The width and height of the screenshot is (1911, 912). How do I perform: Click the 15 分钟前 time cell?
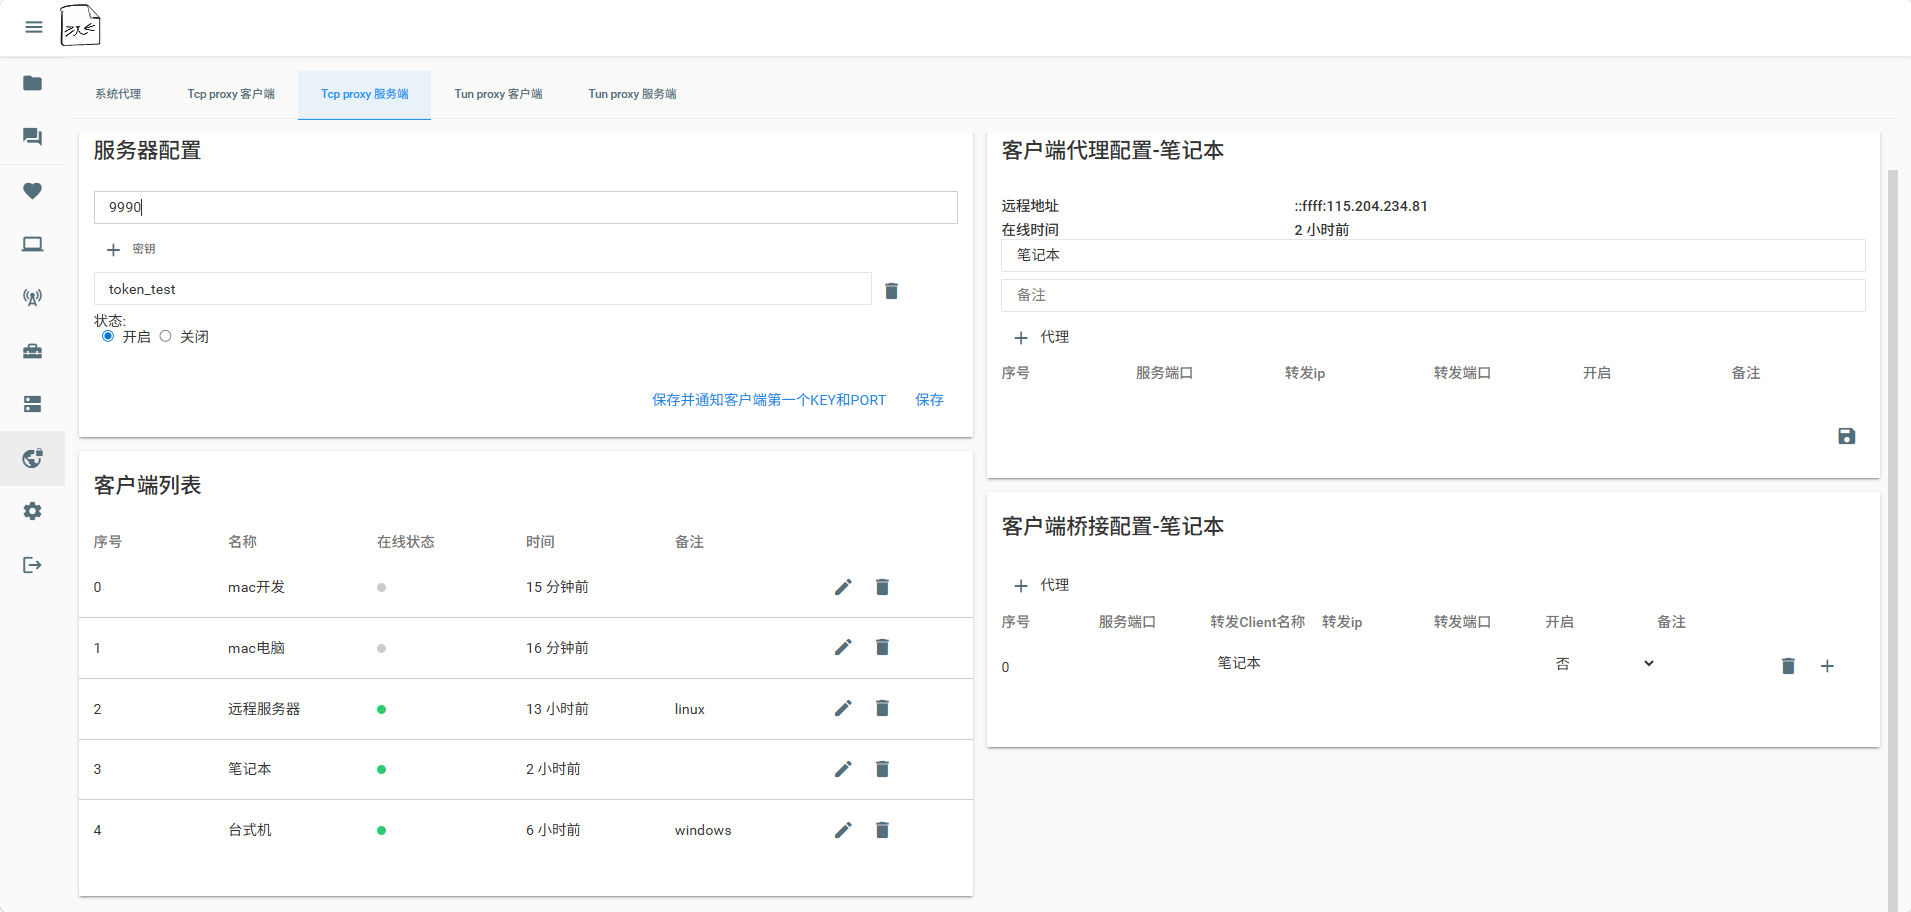tap(557, 587)
